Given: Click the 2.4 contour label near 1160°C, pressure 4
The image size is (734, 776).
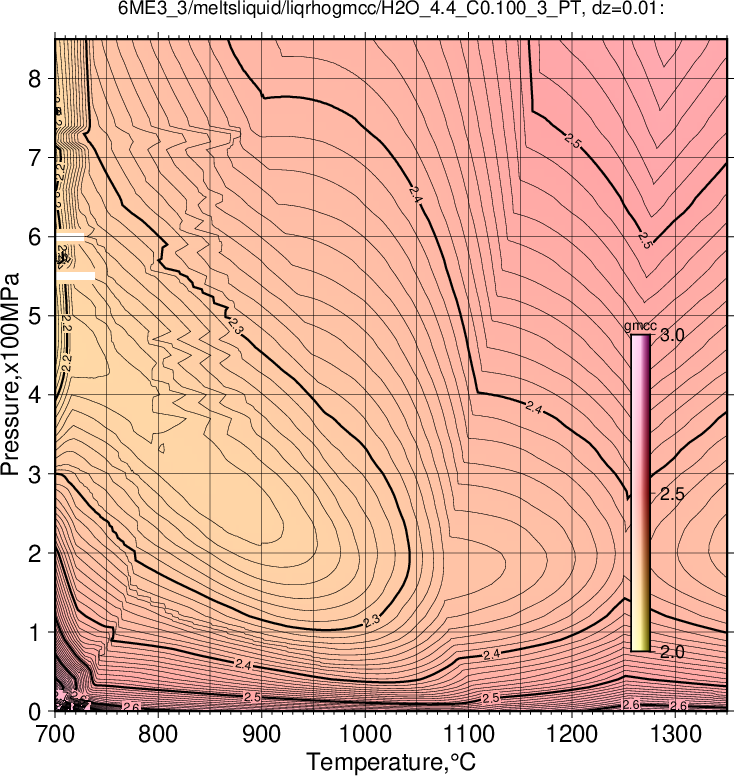Looking at the screenshot, I should click(534, 408).
